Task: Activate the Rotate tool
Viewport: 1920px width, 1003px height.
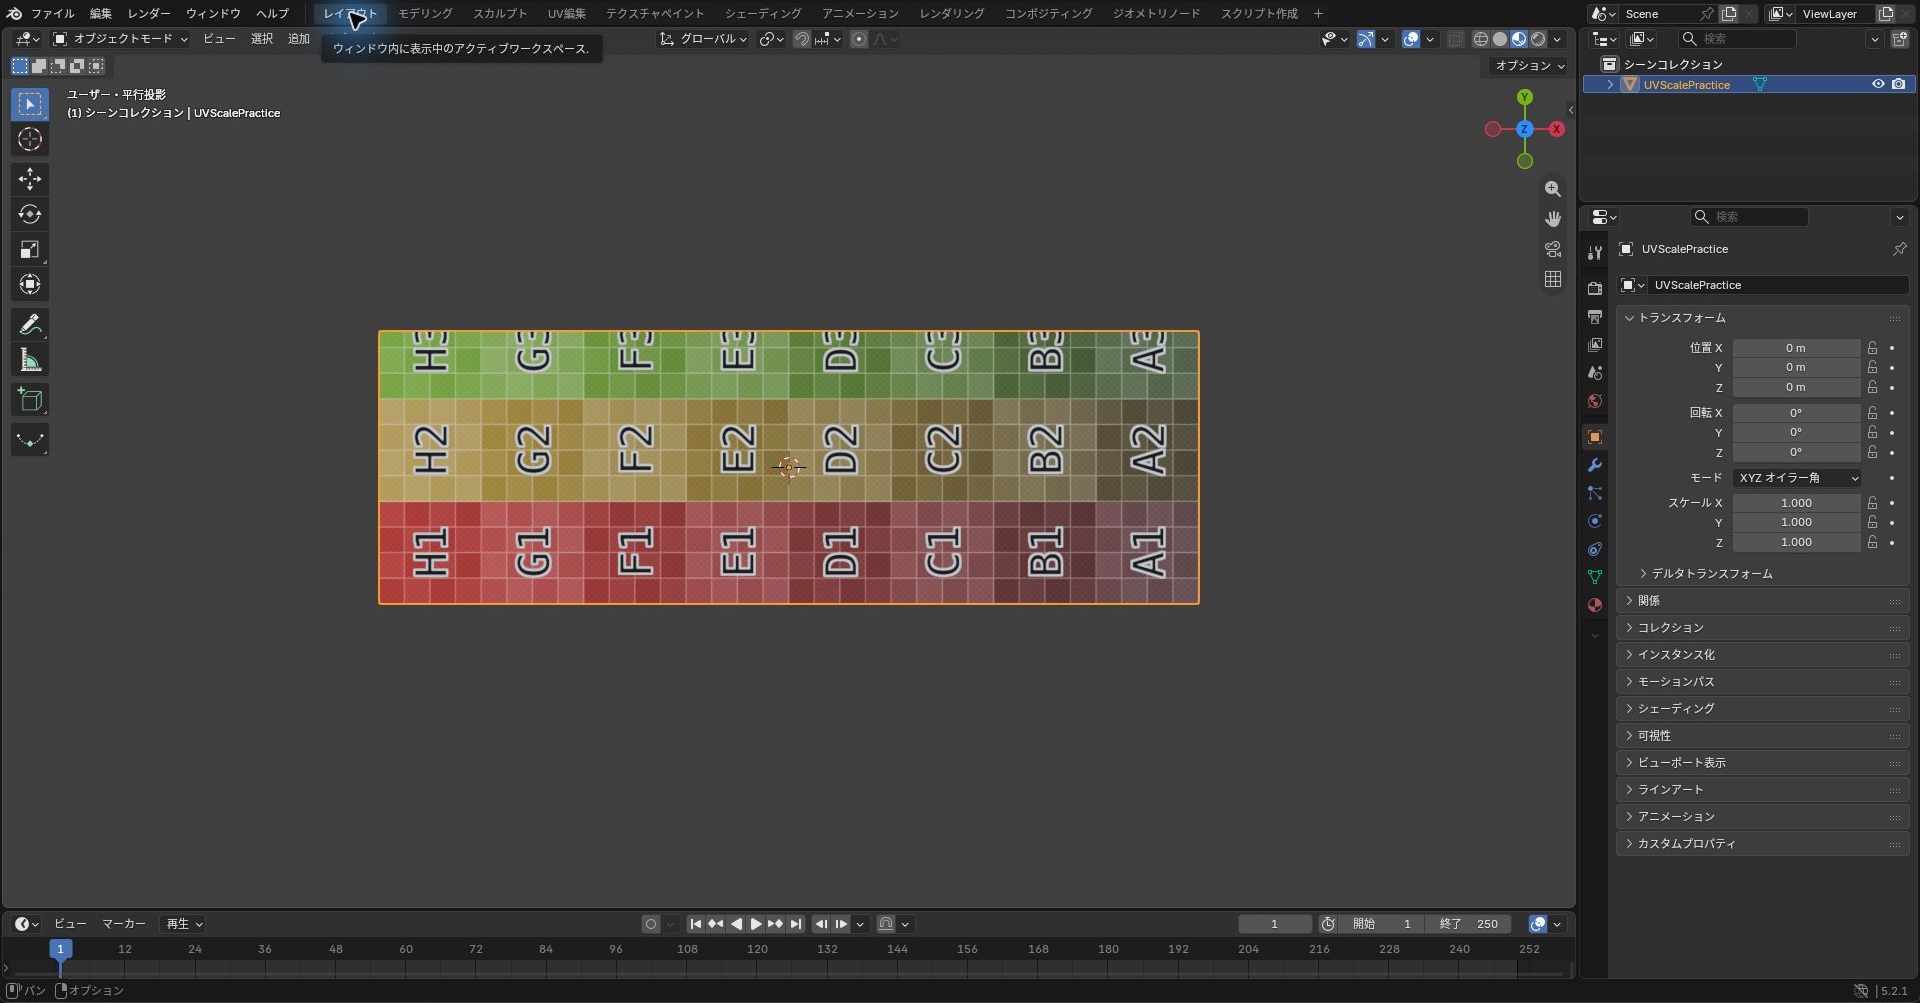Action: (x=30, y=214)
